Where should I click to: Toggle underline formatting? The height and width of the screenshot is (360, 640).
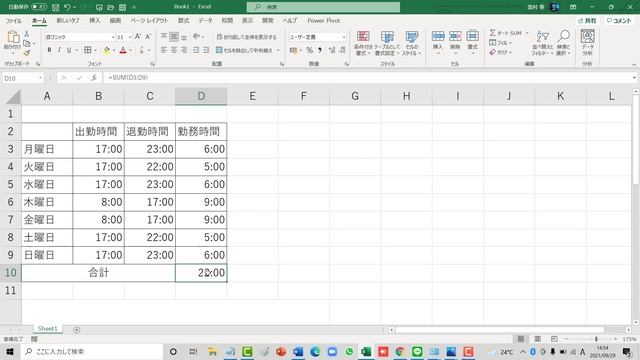coord(69,50)
